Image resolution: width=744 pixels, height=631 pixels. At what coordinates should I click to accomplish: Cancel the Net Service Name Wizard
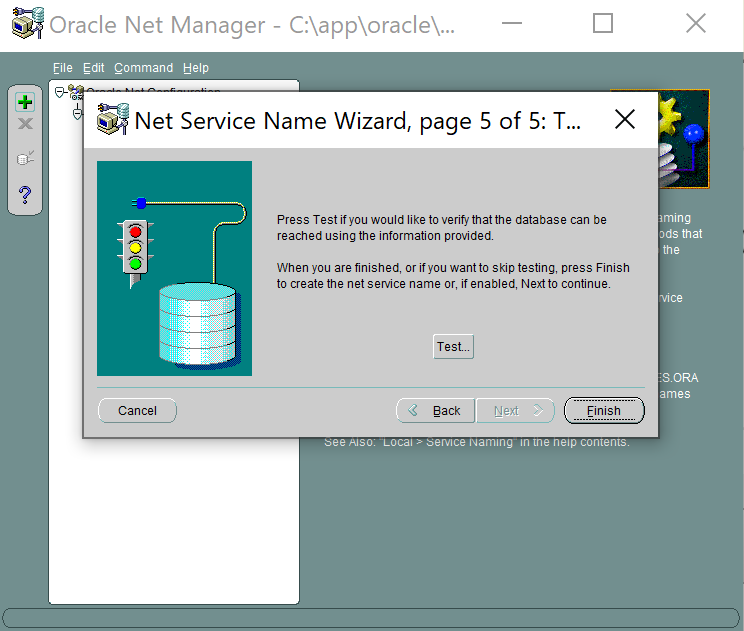click(x=137, y=411)
